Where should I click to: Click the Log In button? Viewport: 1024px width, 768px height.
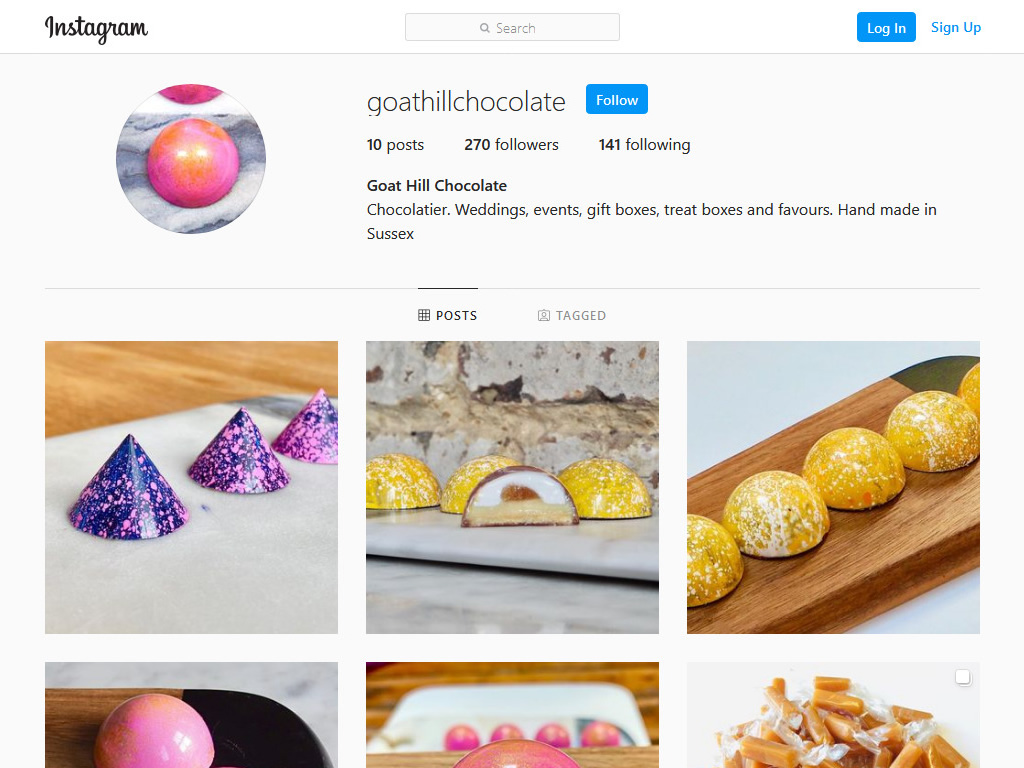(x=886, y=27)
